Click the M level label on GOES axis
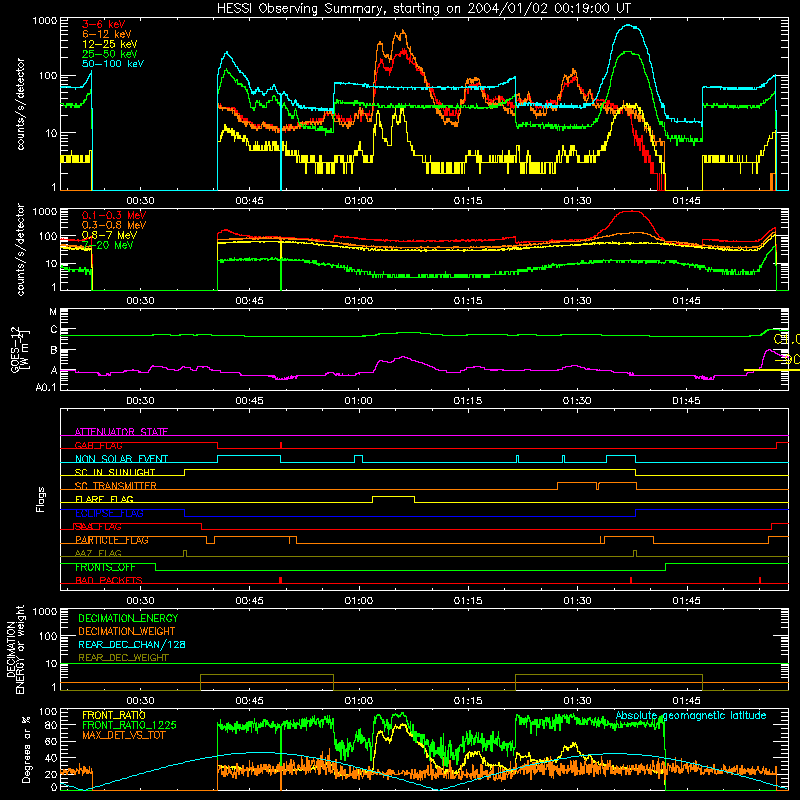Screen dimensions: 800x800 coord(53,312)
